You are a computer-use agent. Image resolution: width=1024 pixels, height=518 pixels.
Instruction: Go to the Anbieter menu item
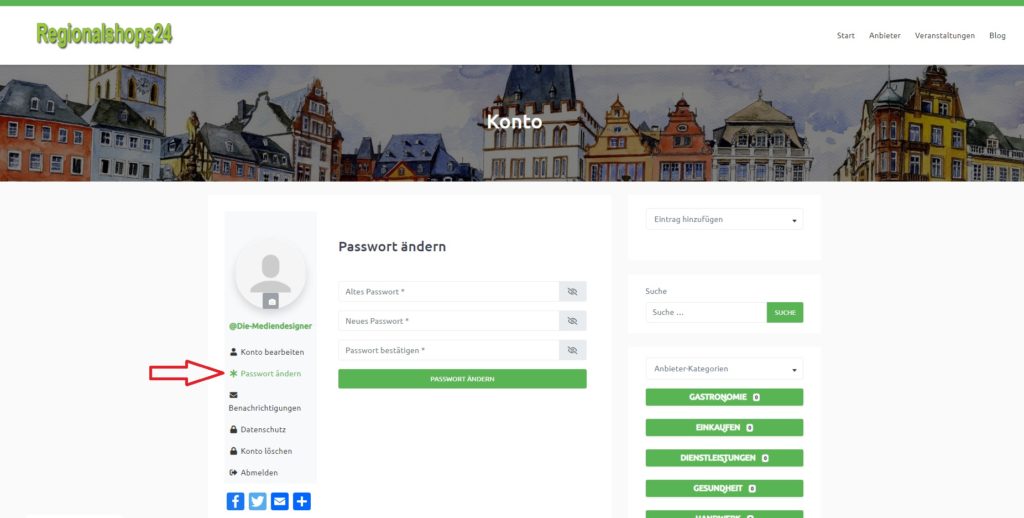[x=884, y=35]
